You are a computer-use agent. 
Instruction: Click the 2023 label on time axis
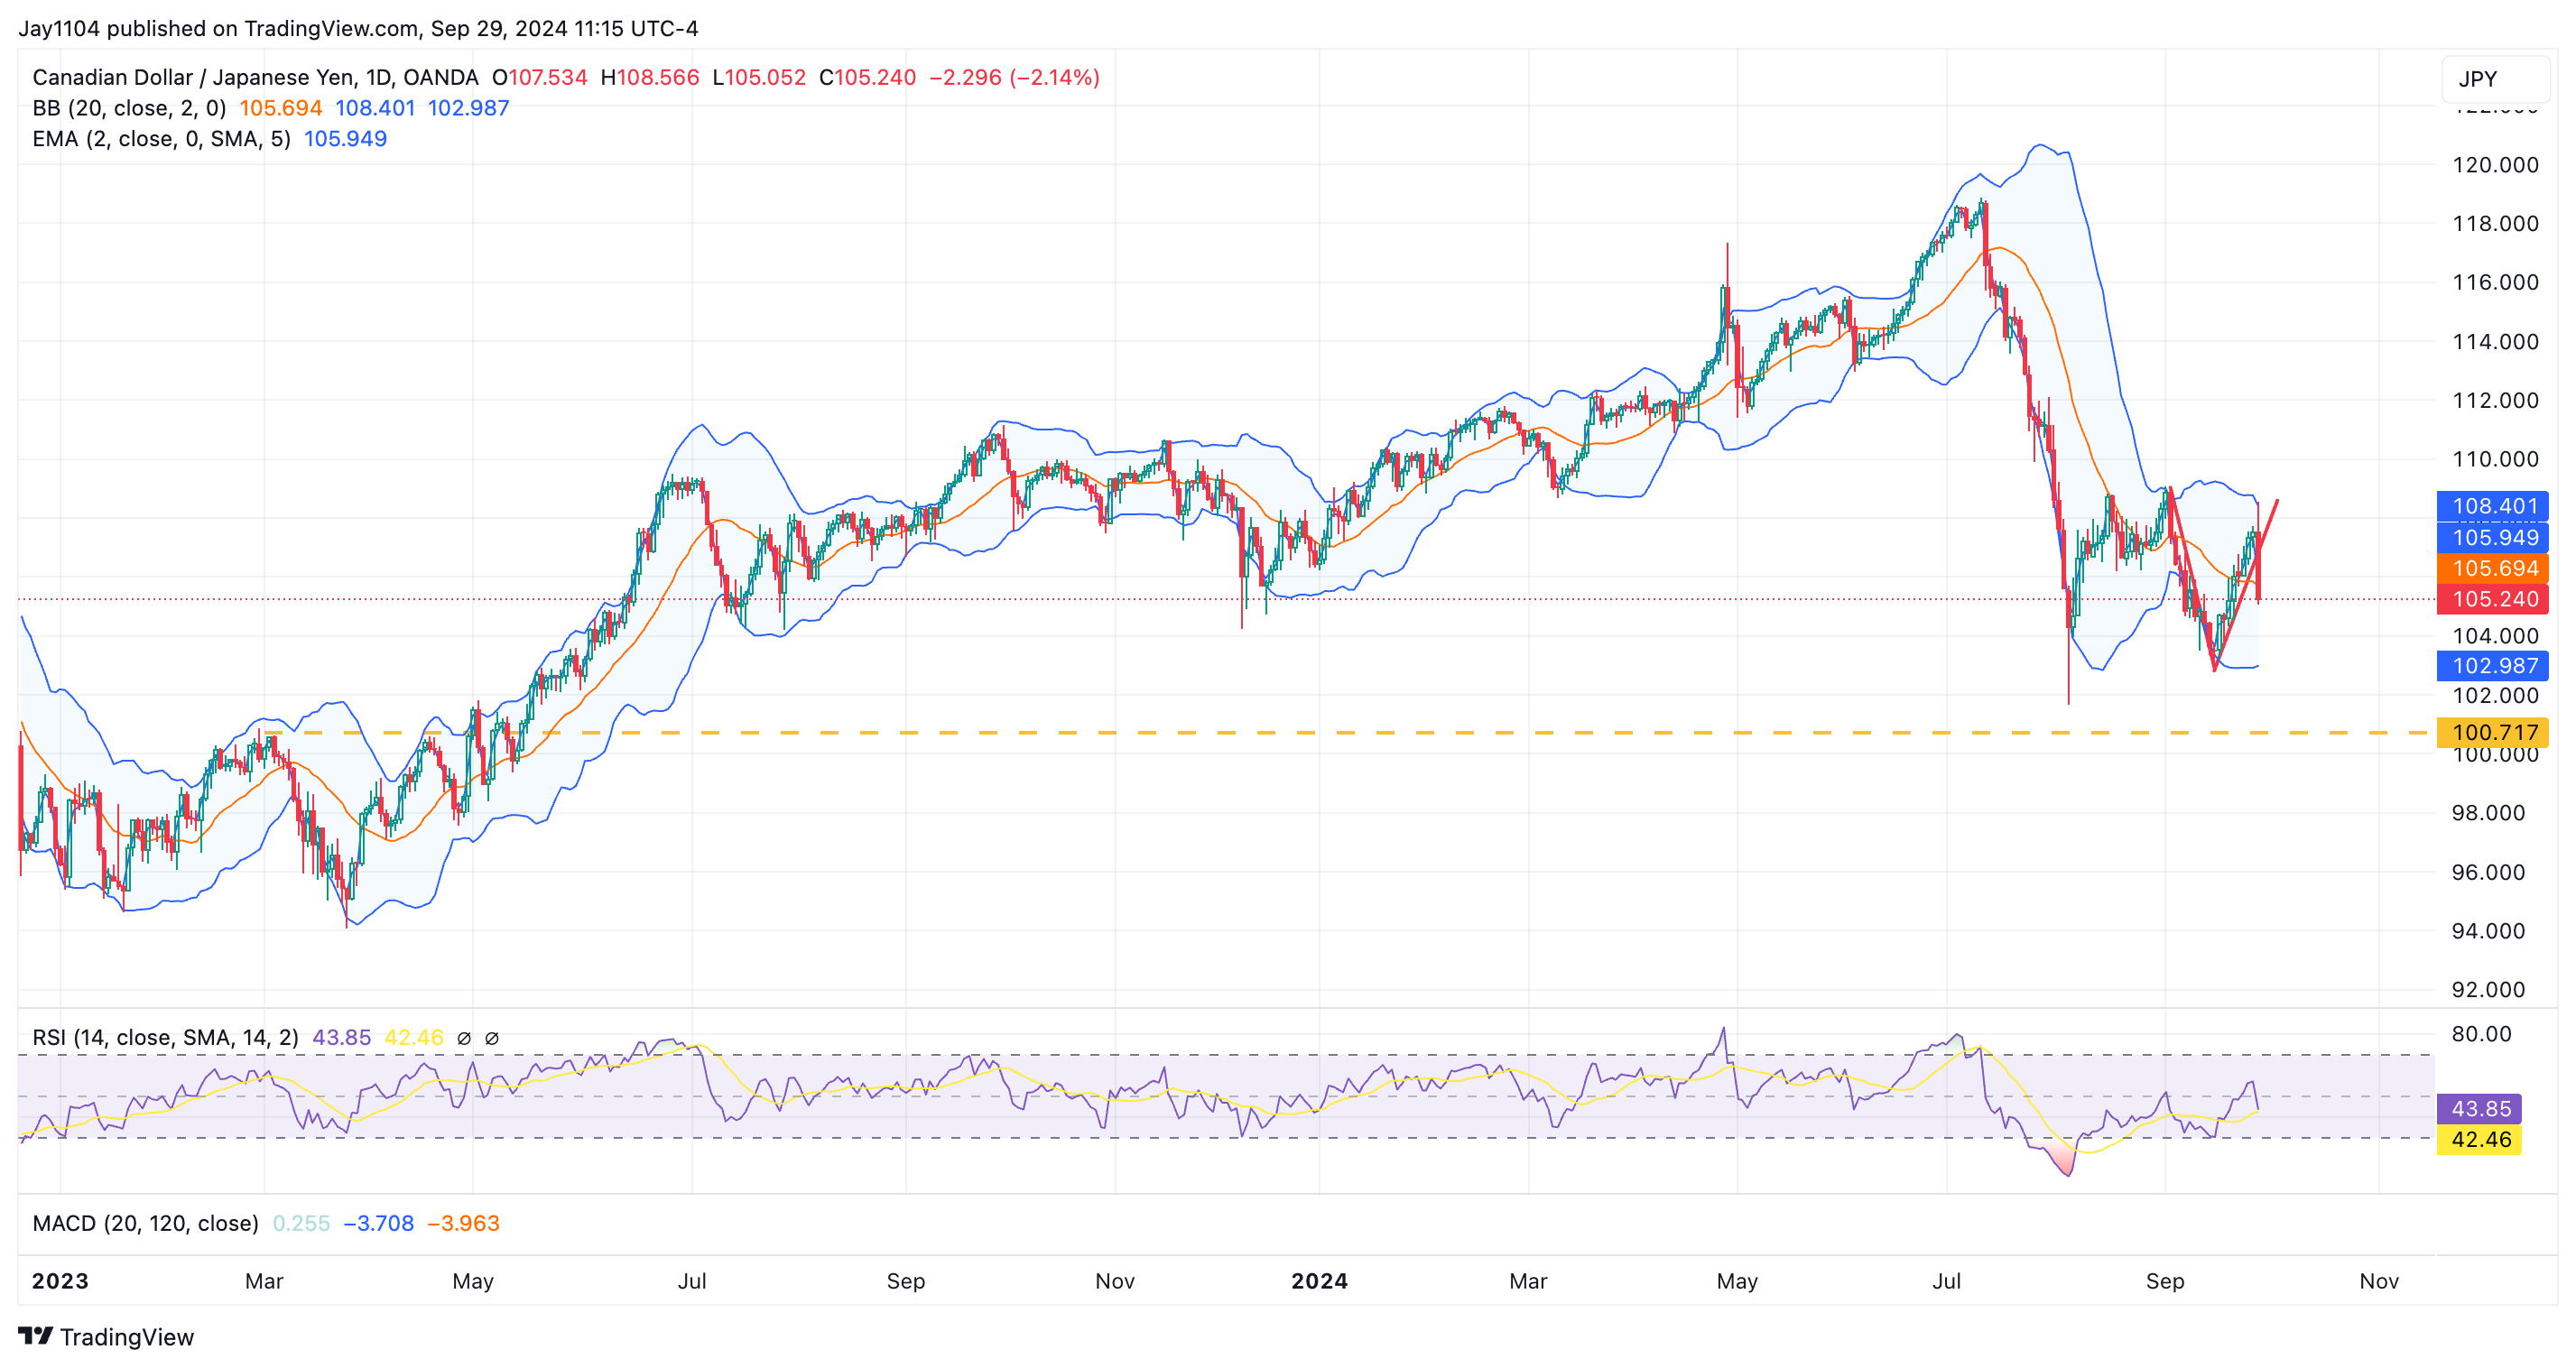[x=60, y=1281]
